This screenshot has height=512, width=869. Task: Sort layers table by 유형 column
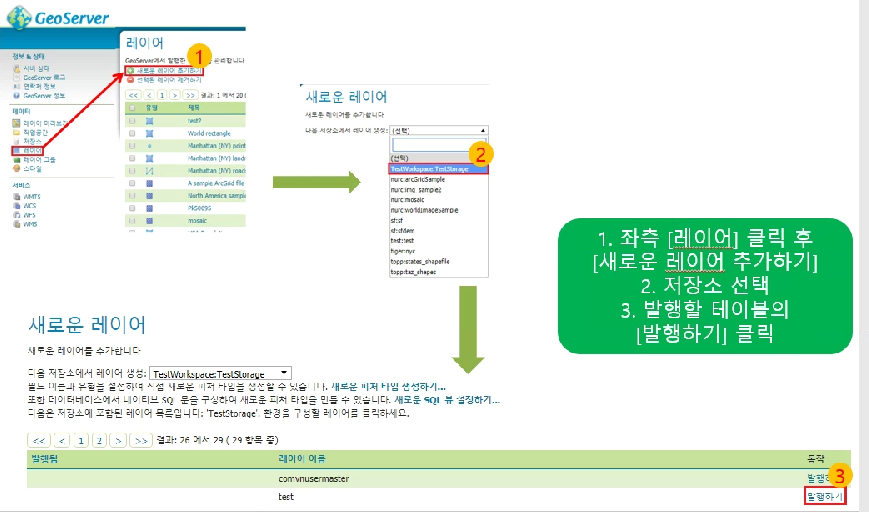[151, 108]
